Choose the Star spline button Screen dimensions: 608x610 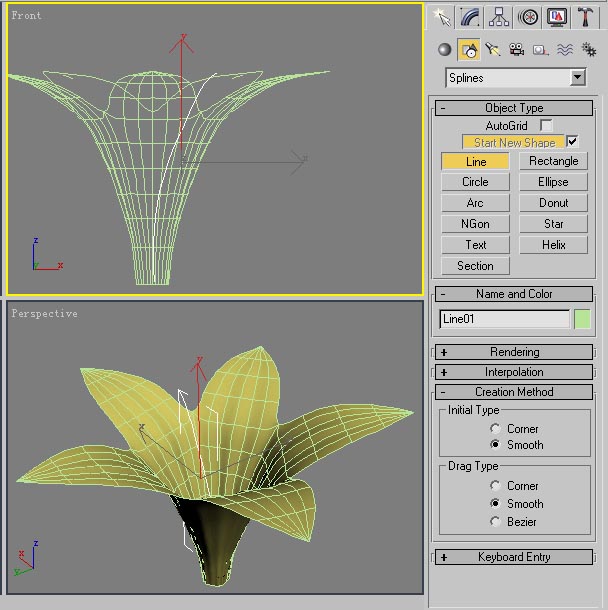click(x=553, y=224)
